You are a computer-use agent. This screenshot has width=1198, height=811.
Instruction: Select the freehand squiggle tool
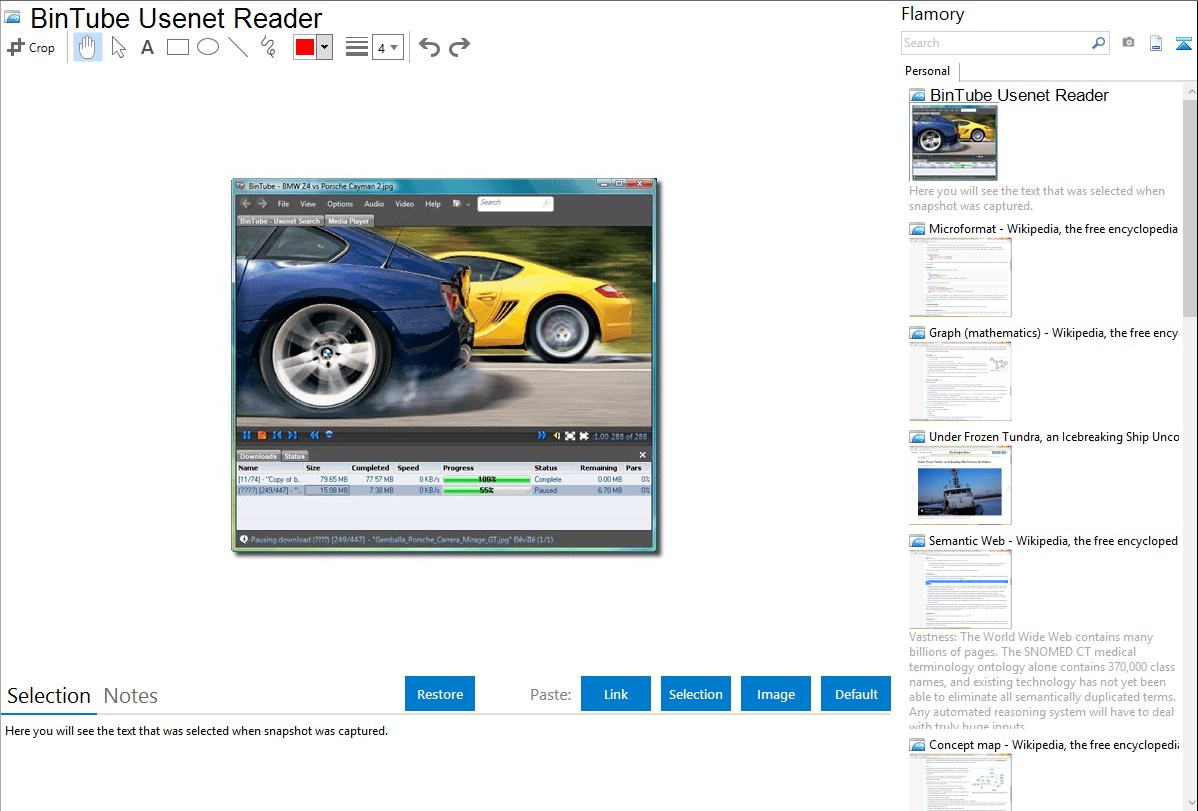click(x=268, y=47)
